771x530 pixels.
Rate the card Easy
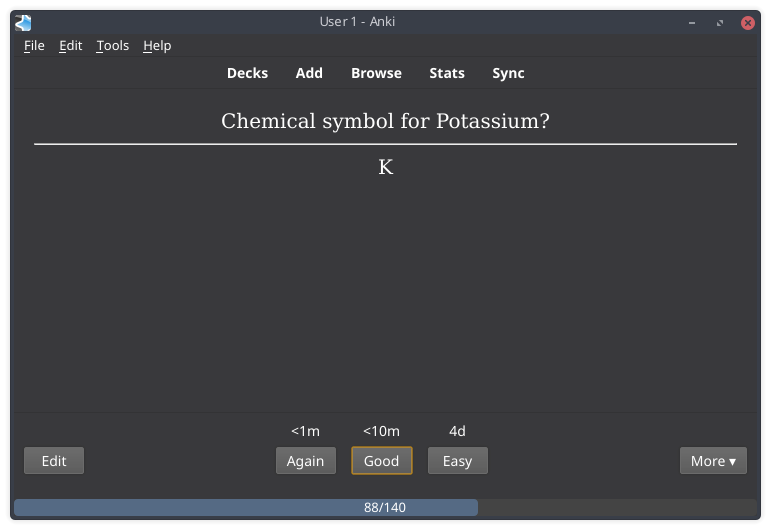[x=458, y=461]
